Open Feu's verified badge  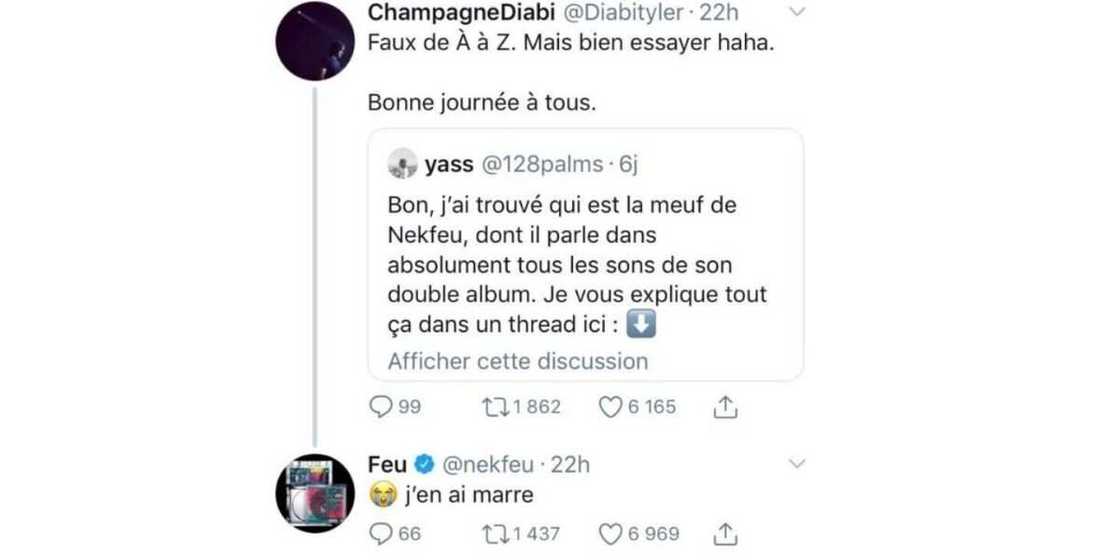(x=423, y=464)
